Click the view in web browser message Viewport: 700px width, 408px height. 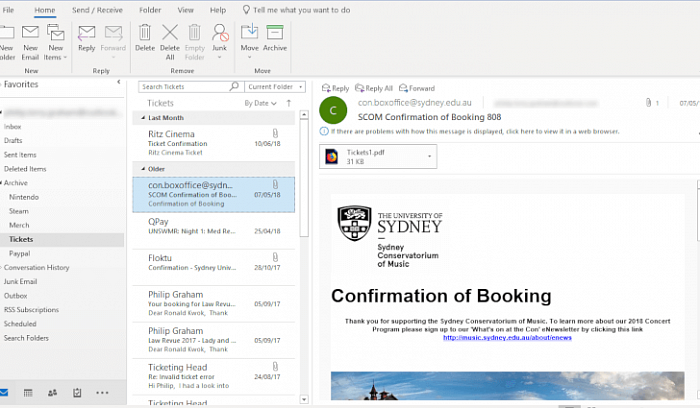pyautogui.click(x=475, y=131)
